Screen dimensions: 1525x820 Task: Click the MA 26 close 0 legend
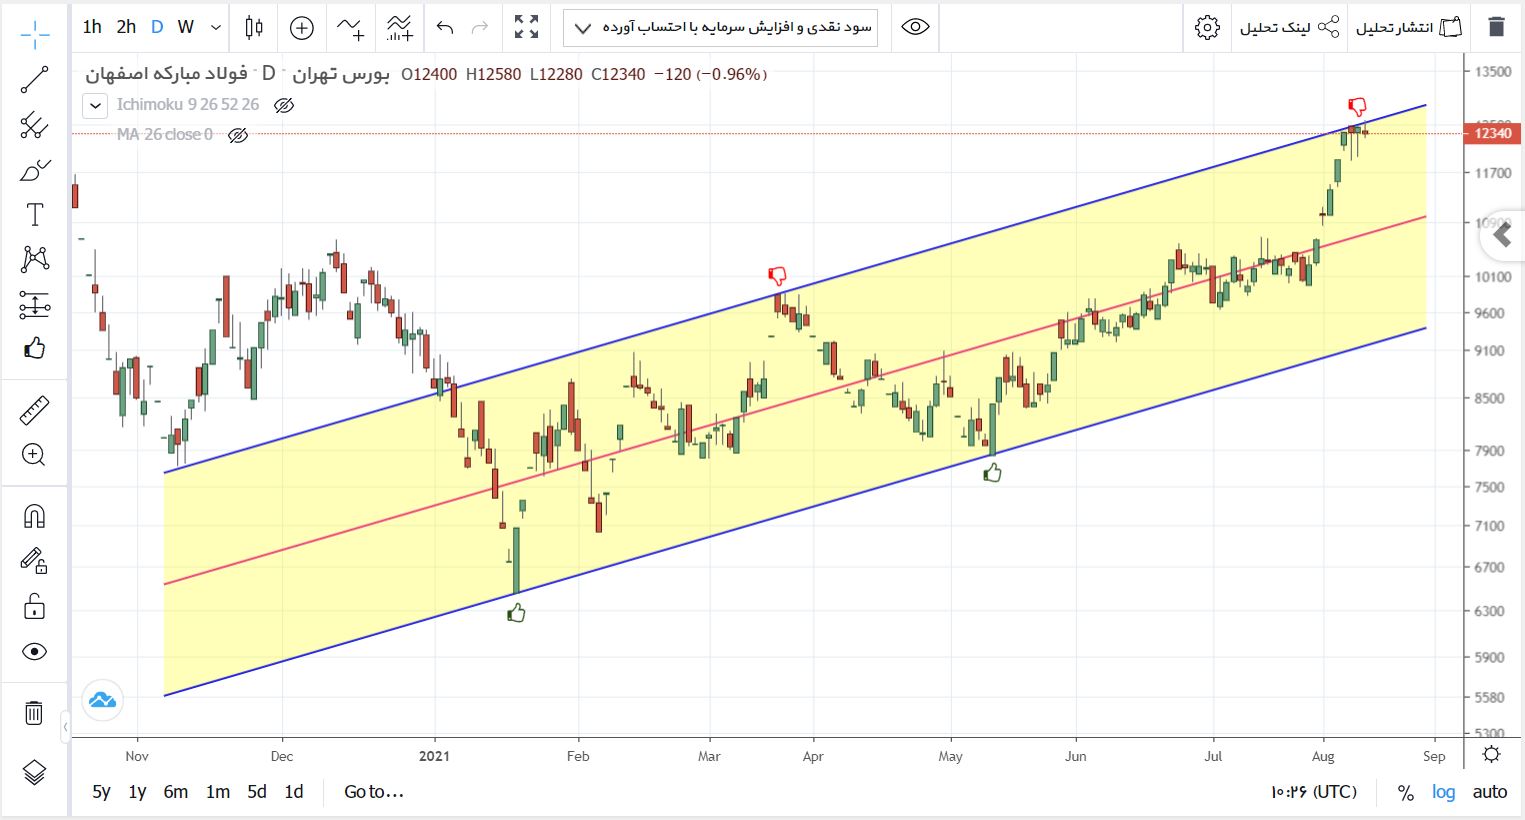click(x=165, y=134)
